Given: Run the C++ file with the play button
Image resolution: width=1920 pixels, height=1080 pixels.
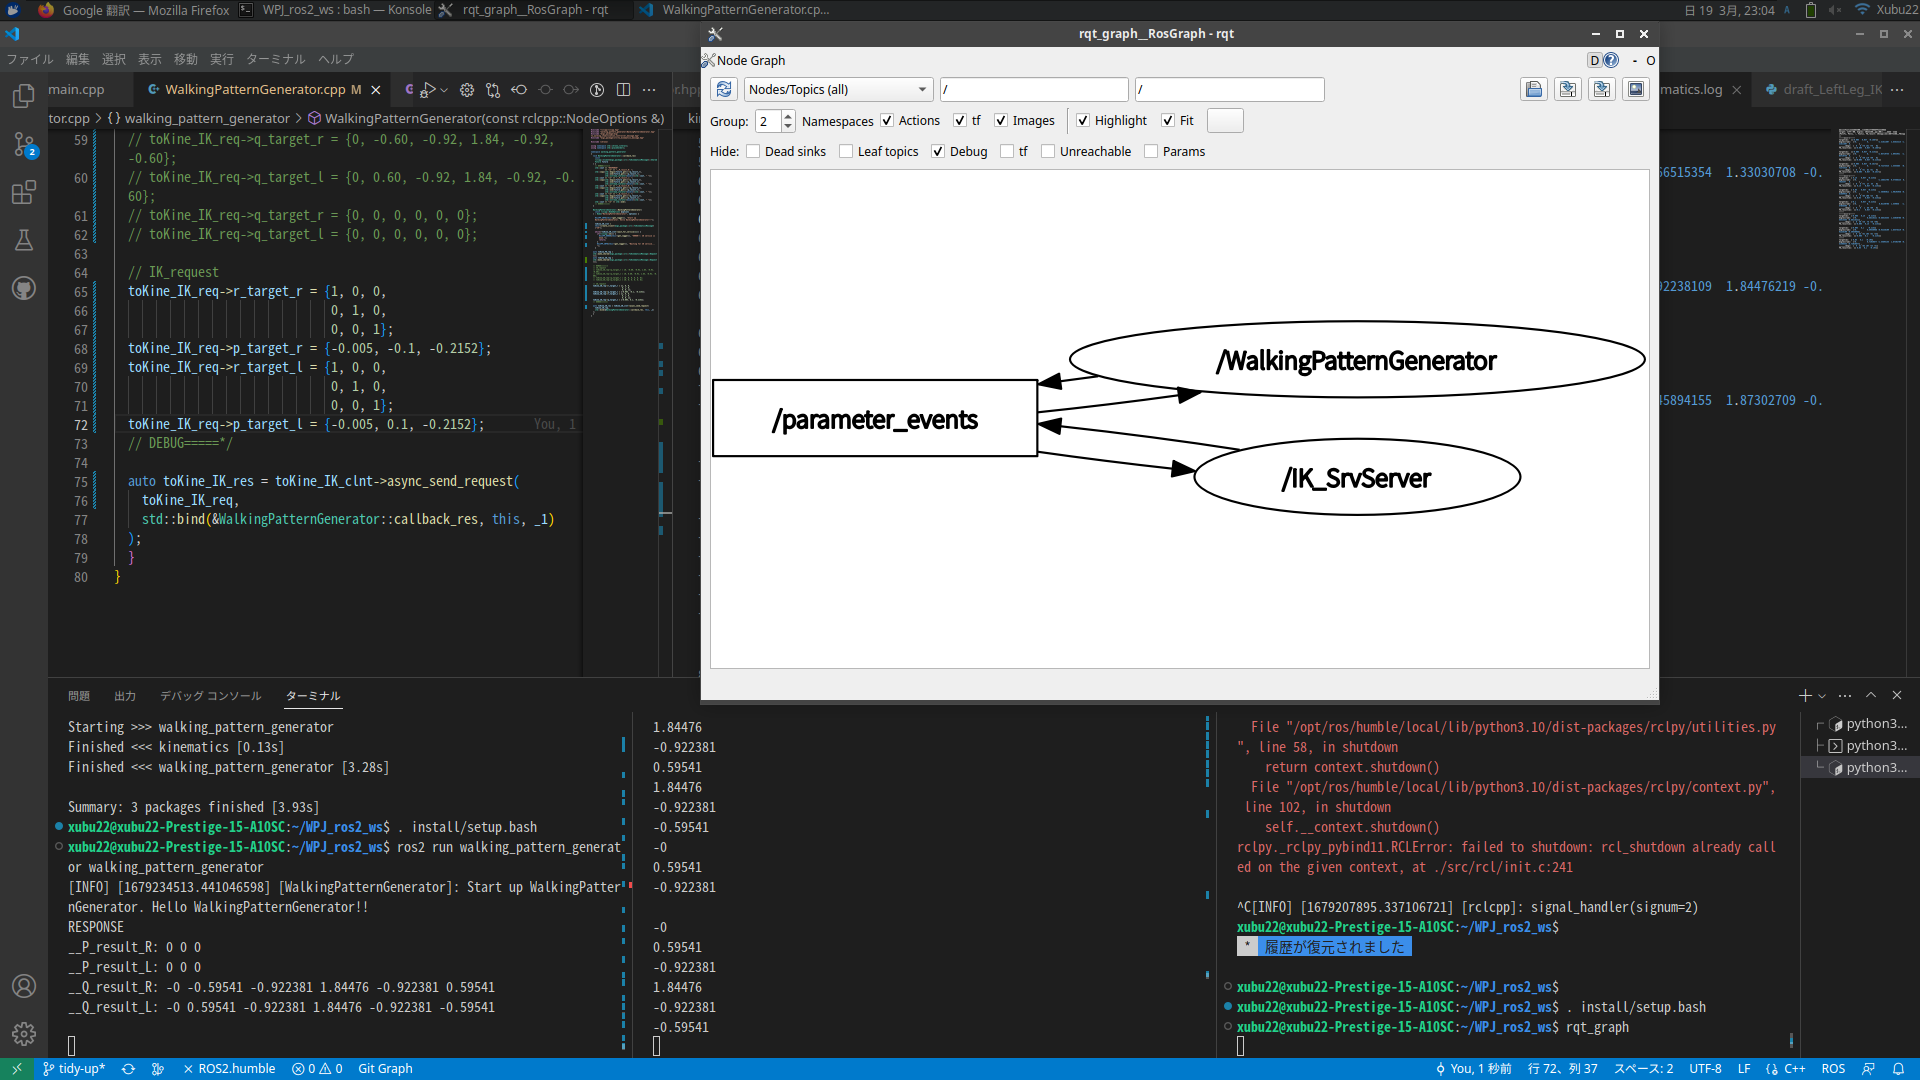Looking at the screenshot, I should point(428,89).
